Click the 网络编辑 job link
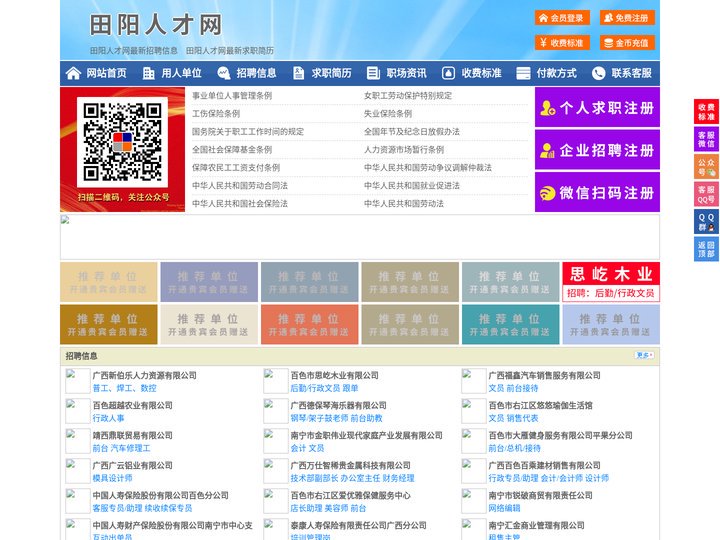The image size is (720, 540). pyautogui.click(x=504, y=508)
